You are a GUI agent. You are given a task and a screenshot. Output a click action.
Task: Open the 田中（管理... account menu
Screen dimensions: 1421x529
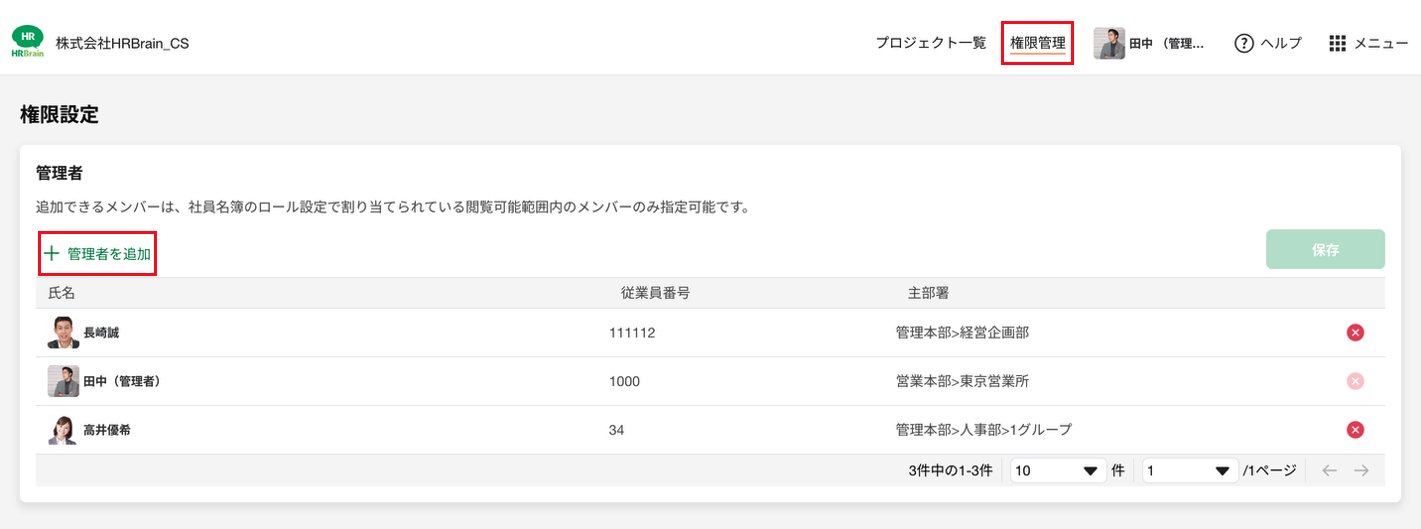(x=1166, y=44)
